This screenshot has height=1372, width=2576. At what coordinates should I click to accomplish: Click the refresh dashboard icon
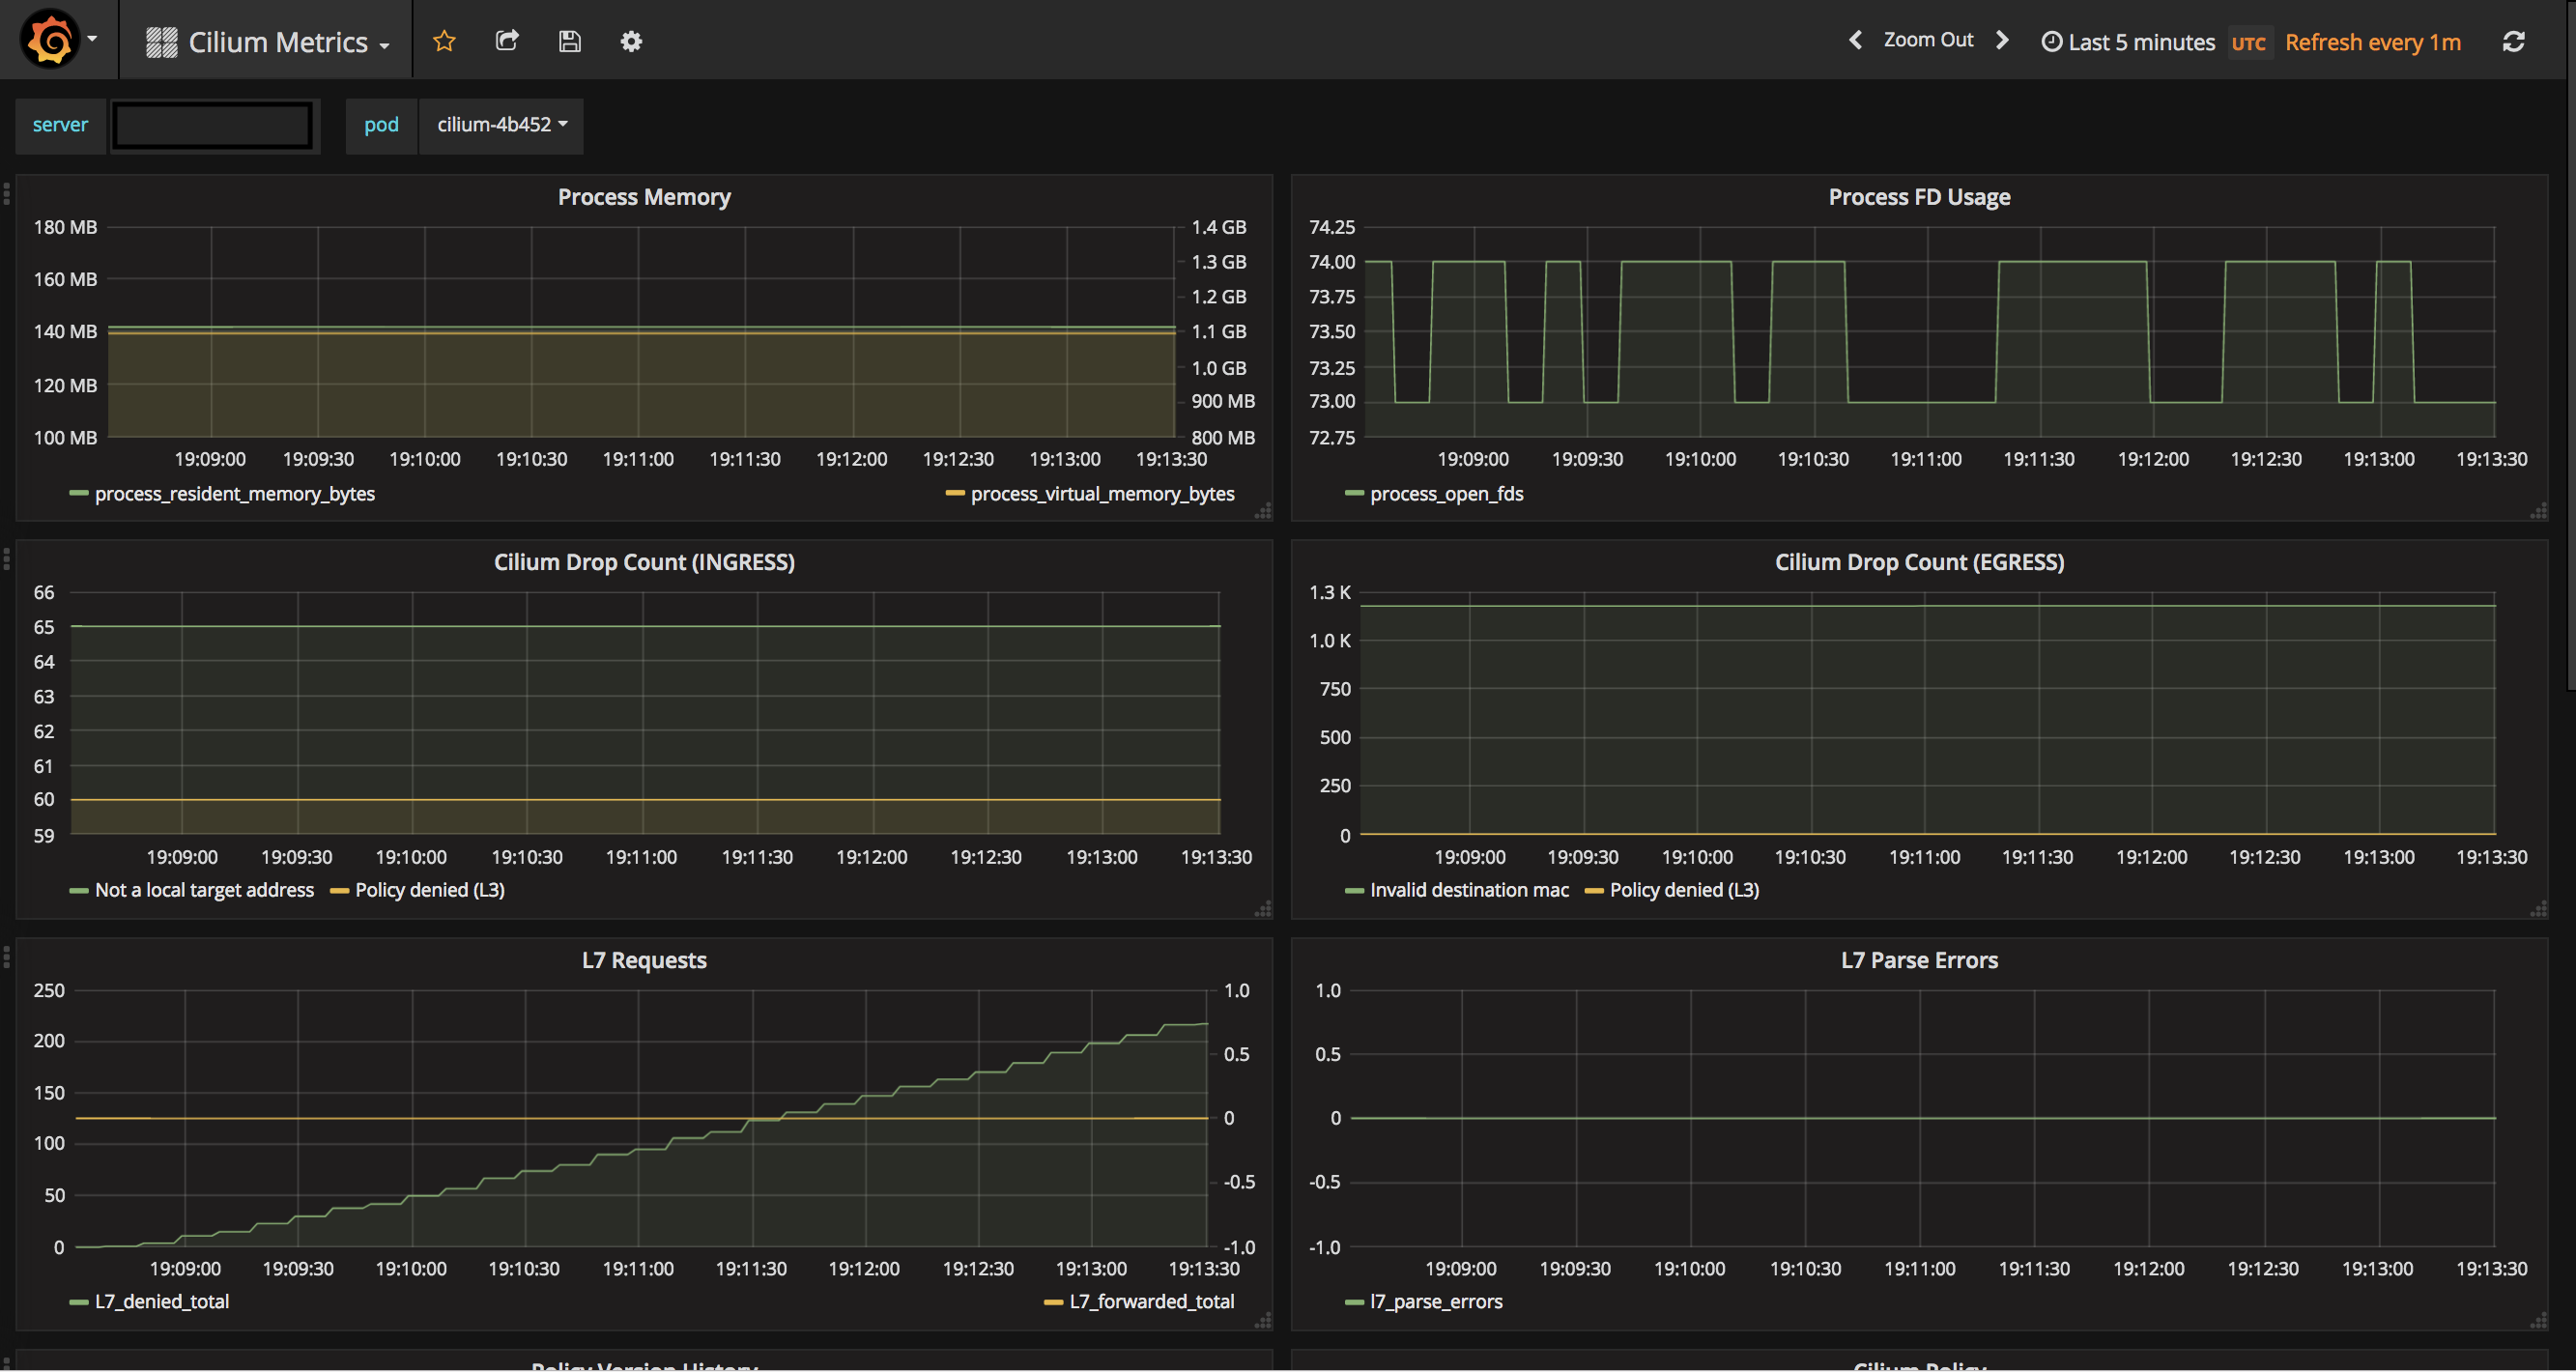(2513, 41)
